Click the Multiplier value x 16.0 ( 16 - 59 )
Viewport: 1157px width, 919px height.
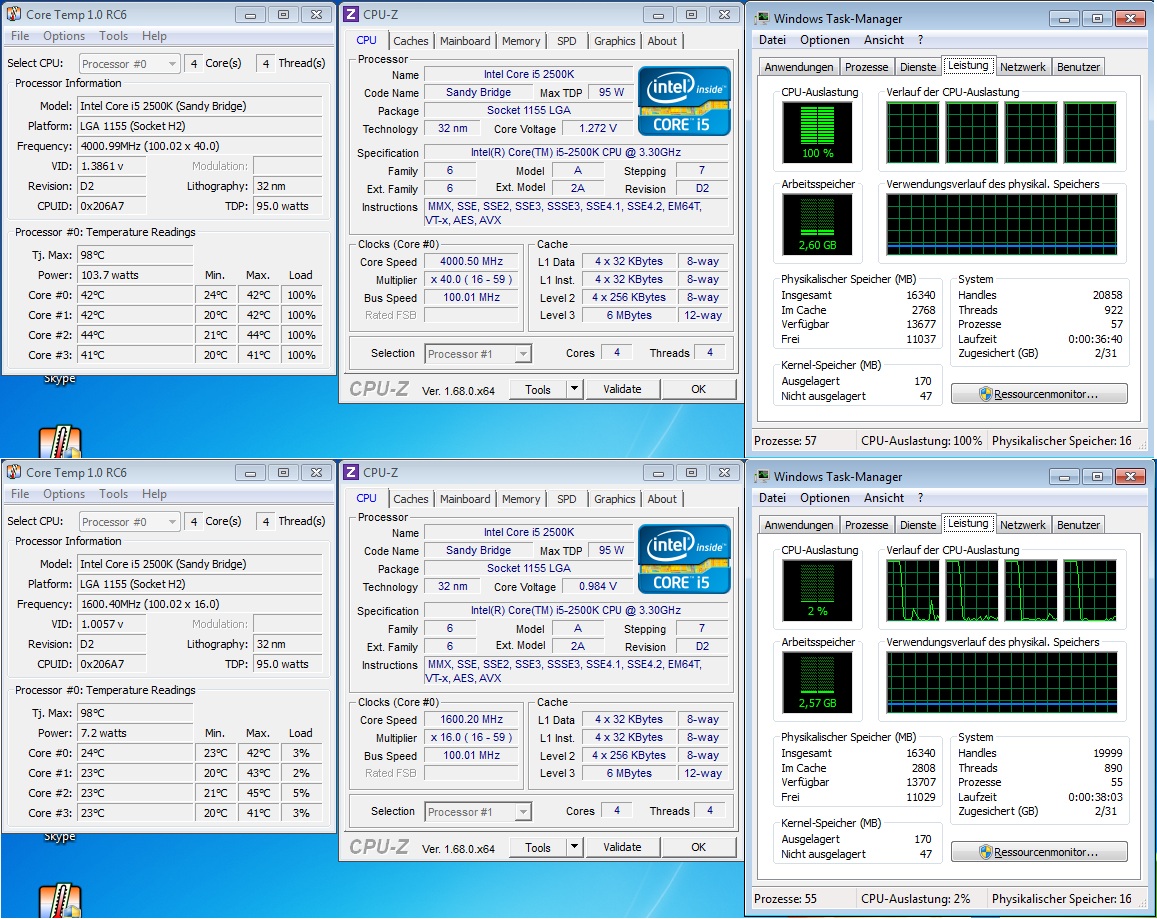point(472,737)
